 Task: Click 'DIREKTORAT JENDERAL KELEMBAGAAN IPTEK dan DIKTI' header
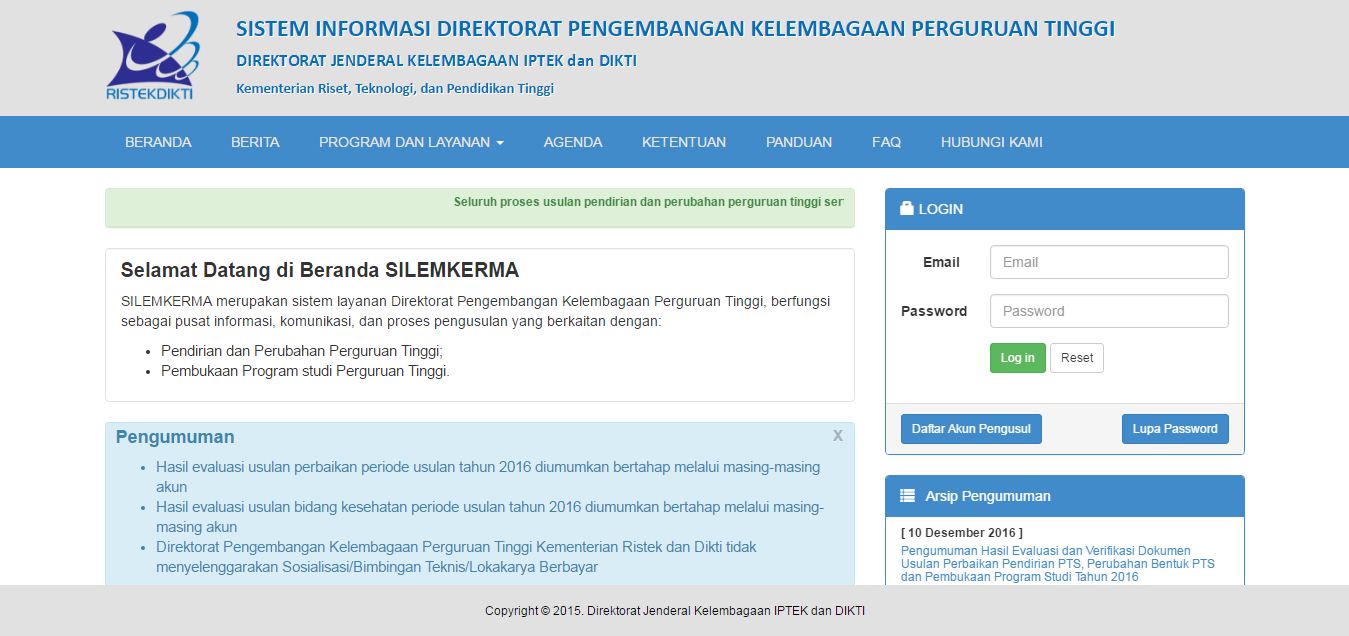click(x=436, y=61)
